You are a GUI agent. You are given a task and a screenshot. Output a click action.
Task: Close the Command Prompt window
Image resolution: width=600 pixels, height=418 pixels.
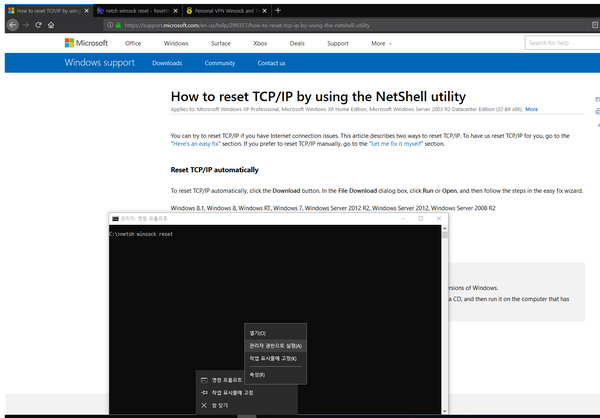(439, 219)
